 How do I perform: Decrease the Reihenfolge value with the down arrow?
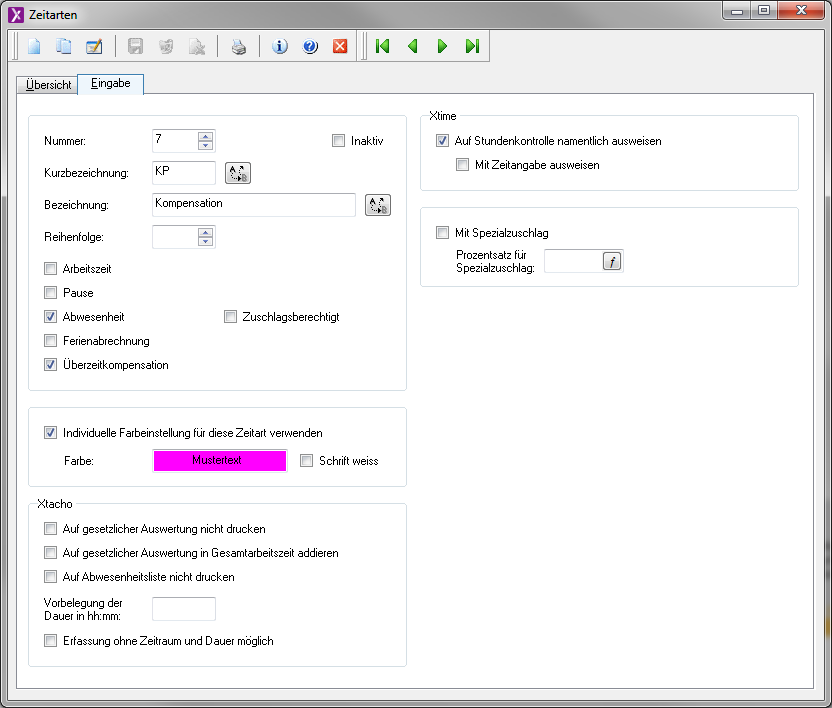[205, 242]
